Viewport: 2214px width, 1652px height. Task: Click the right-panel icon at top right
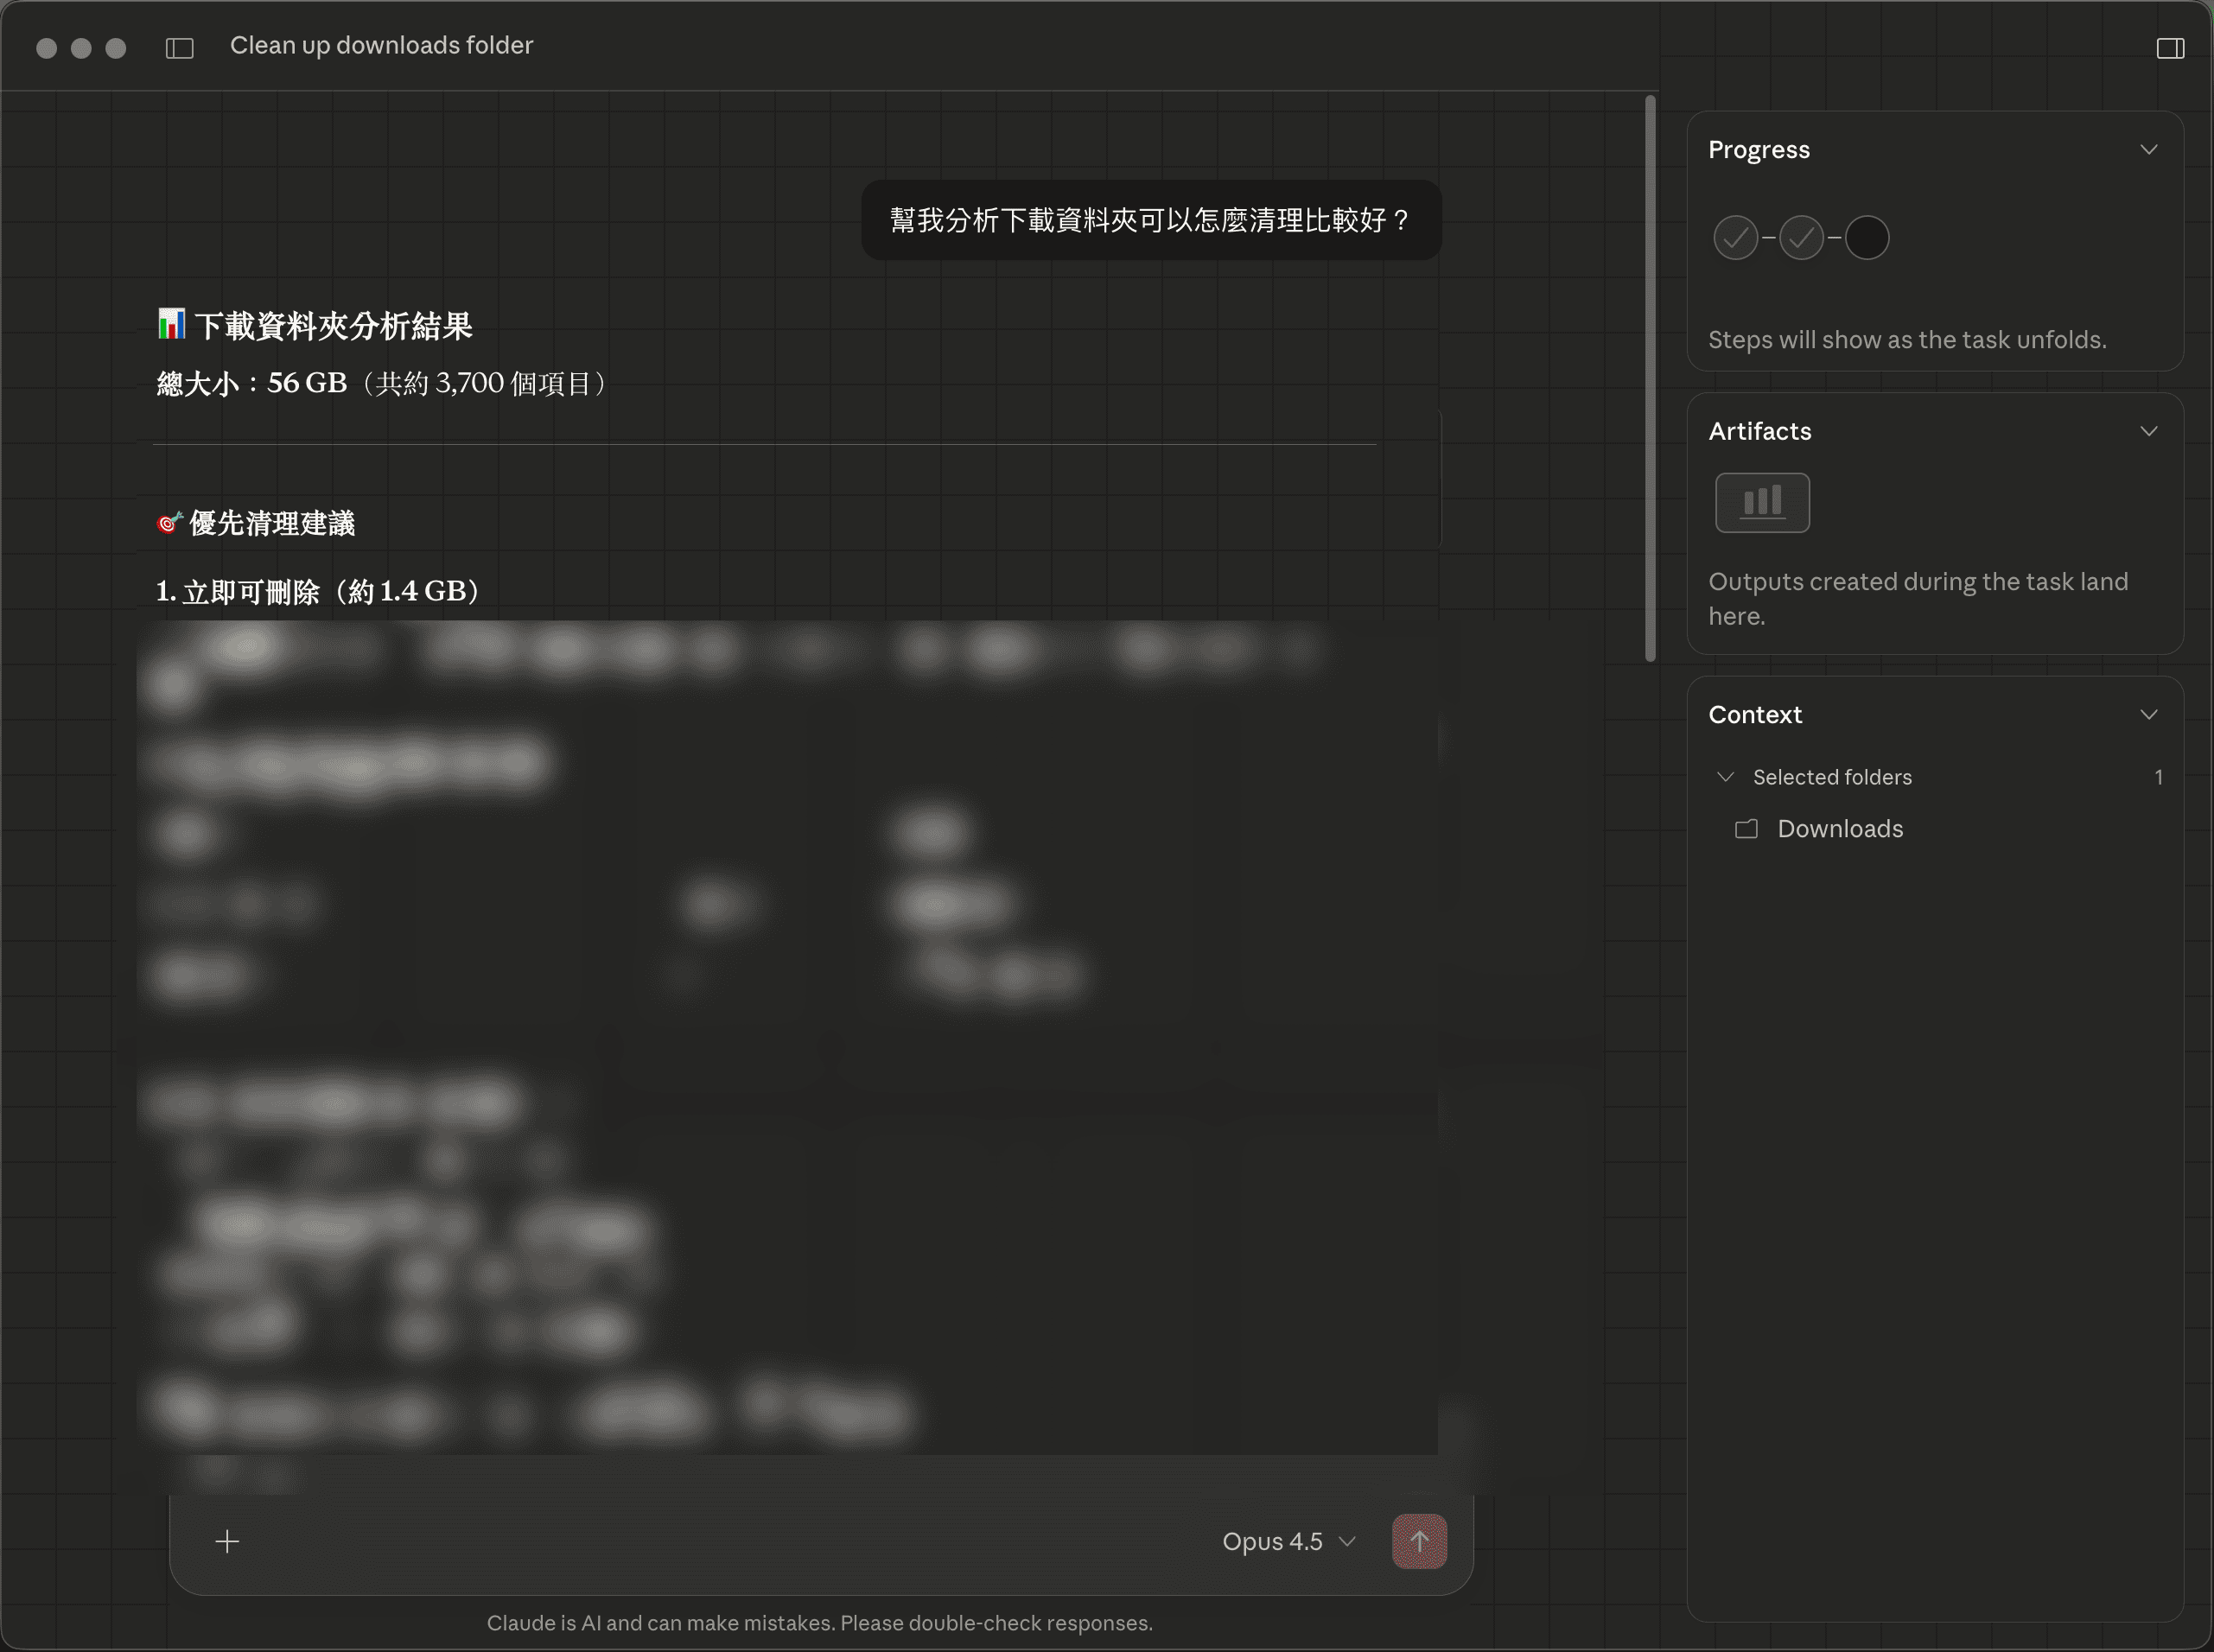pyautogui.click(x=2169, y=47)
